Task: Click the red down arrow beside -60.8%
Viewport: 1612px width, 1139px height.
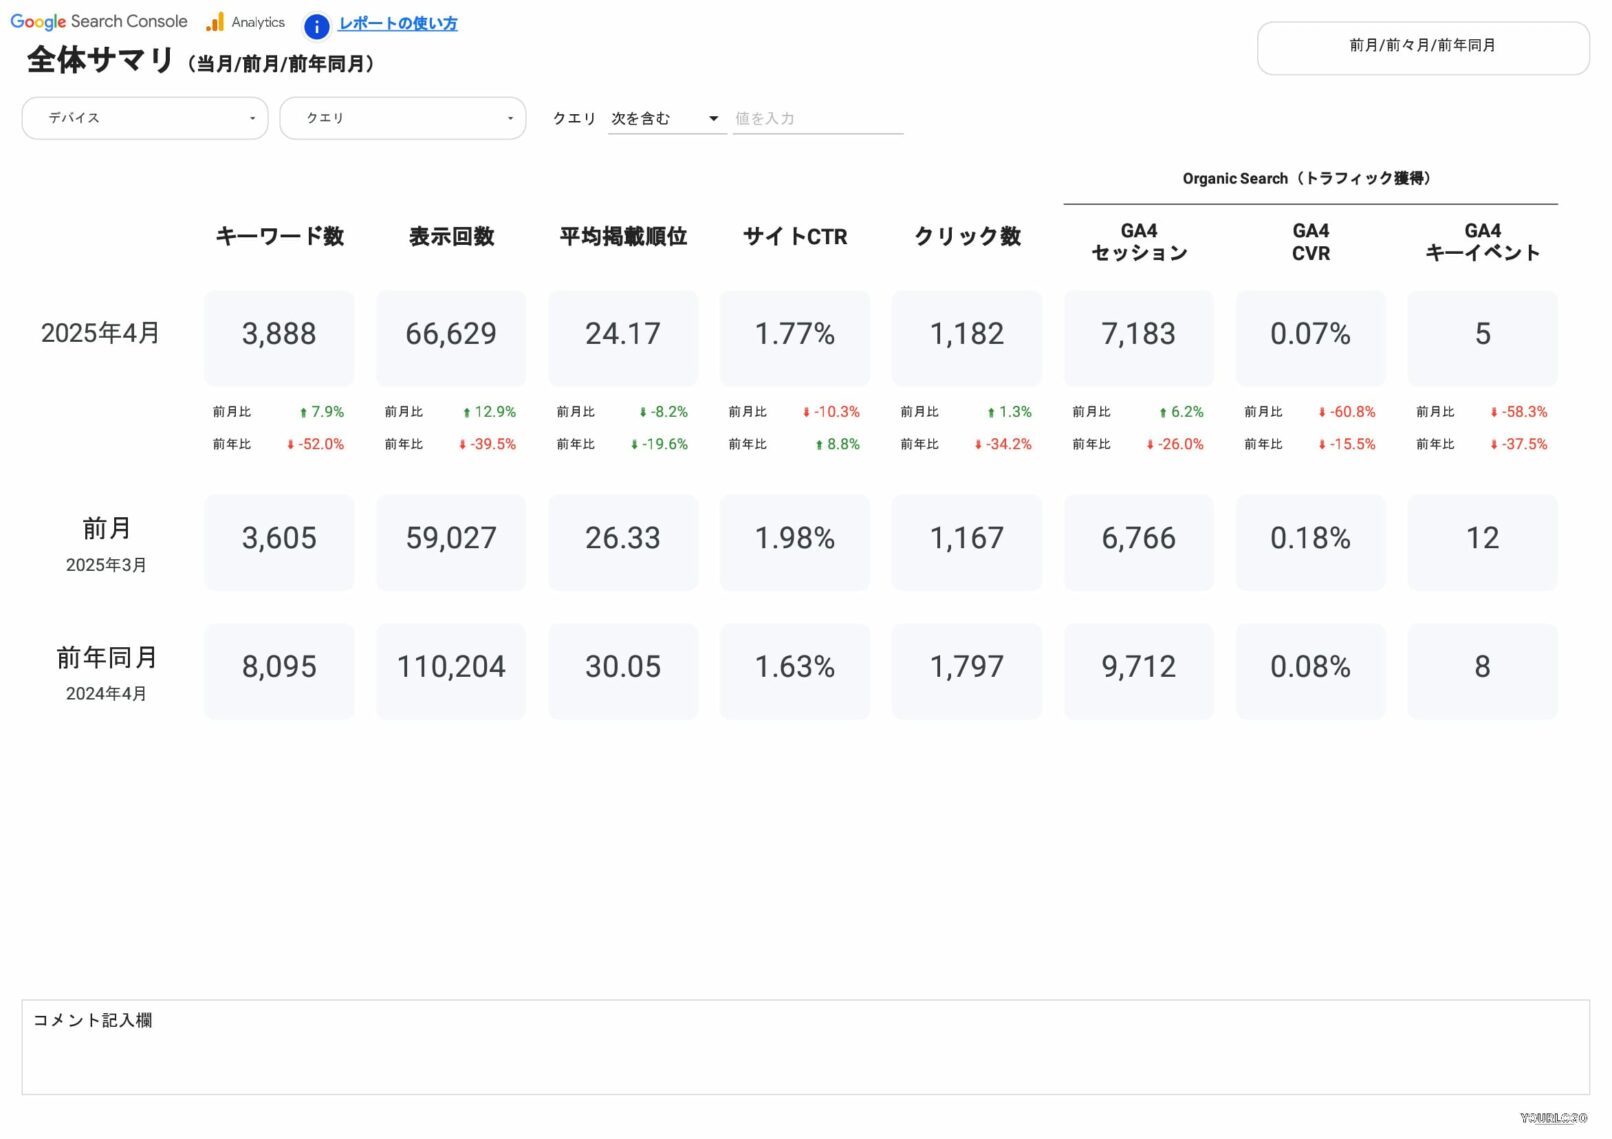Action: pyautogui.click(x=1322, y=413)
